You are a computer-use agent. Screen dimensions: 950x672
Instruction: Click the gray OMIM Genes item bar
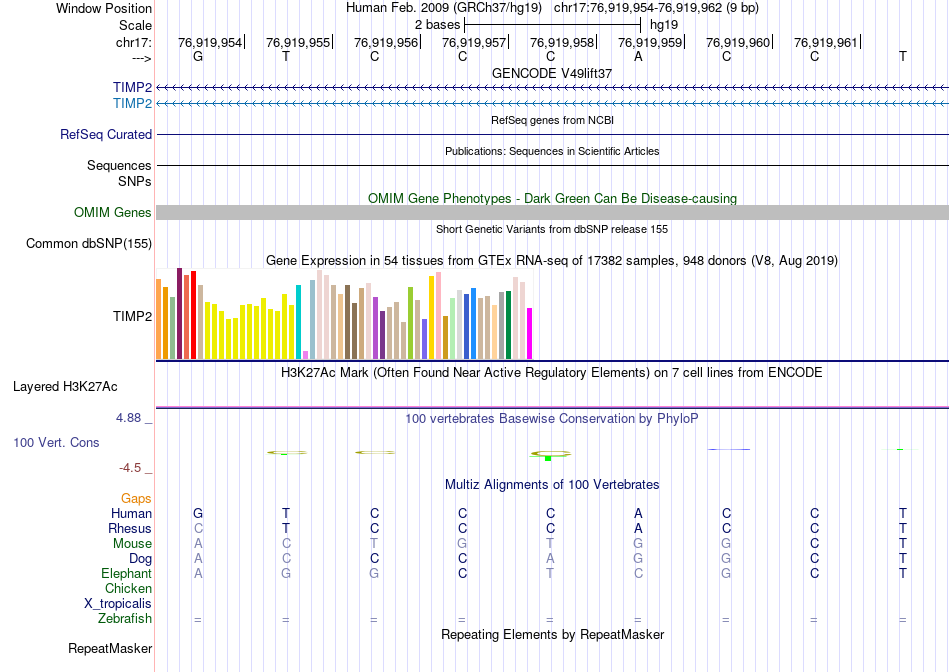[552, 212]
